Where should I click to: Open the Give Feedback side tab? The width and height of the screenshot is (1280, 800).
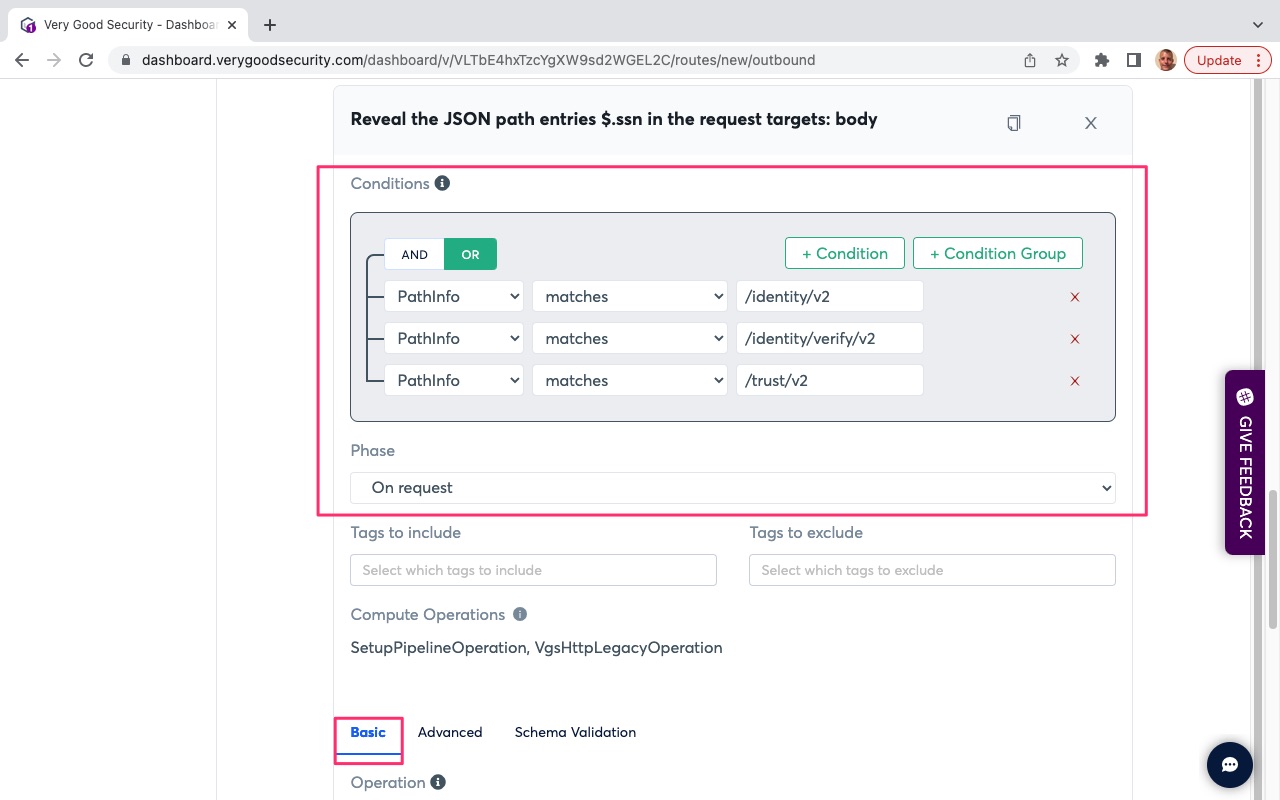point(1245,462)
